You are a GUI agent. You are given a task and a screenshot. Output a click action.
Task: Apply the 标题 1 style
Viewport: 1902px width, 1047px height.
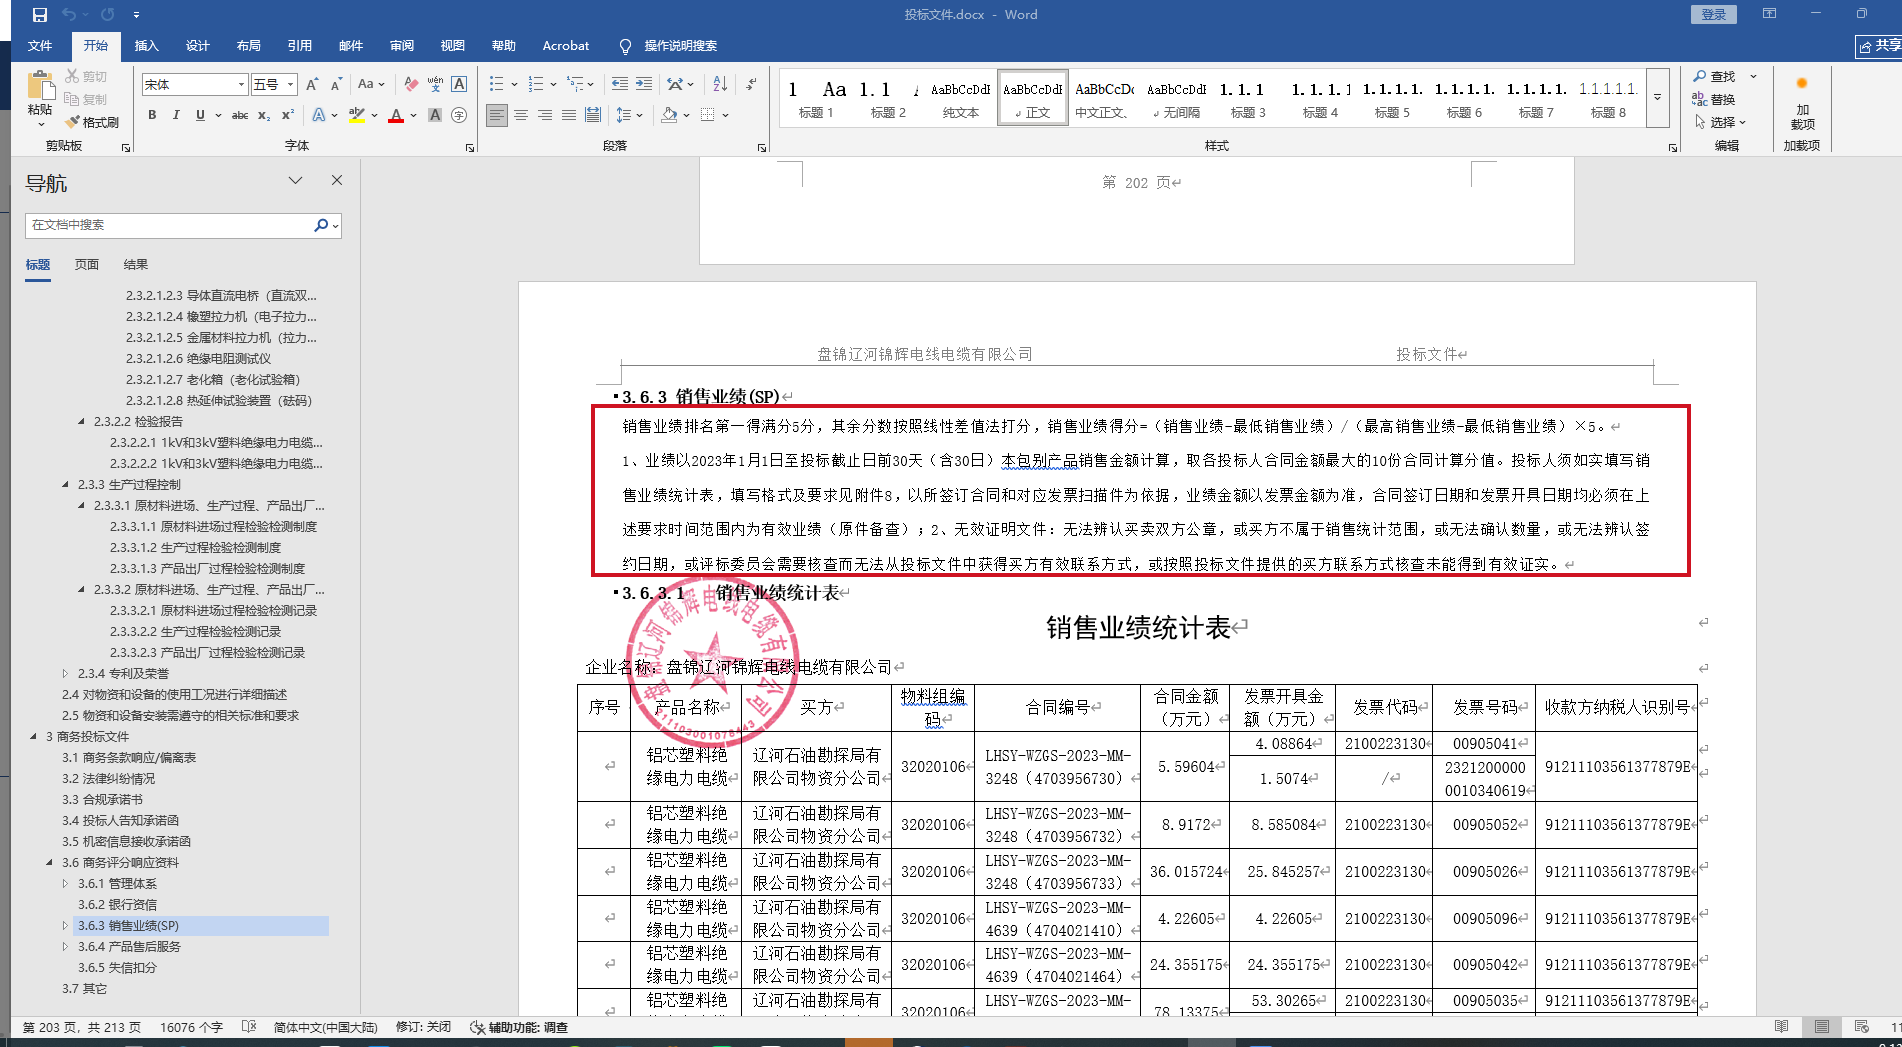click(816, 98)
